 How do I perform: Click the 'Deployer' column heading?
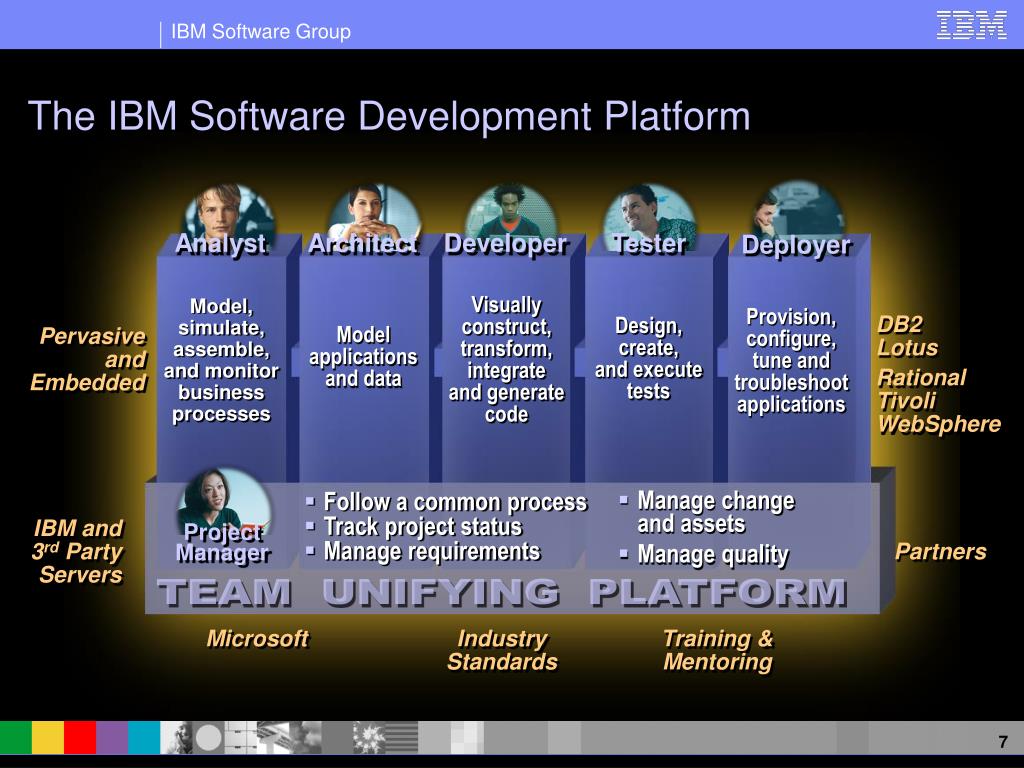[796, 246]
